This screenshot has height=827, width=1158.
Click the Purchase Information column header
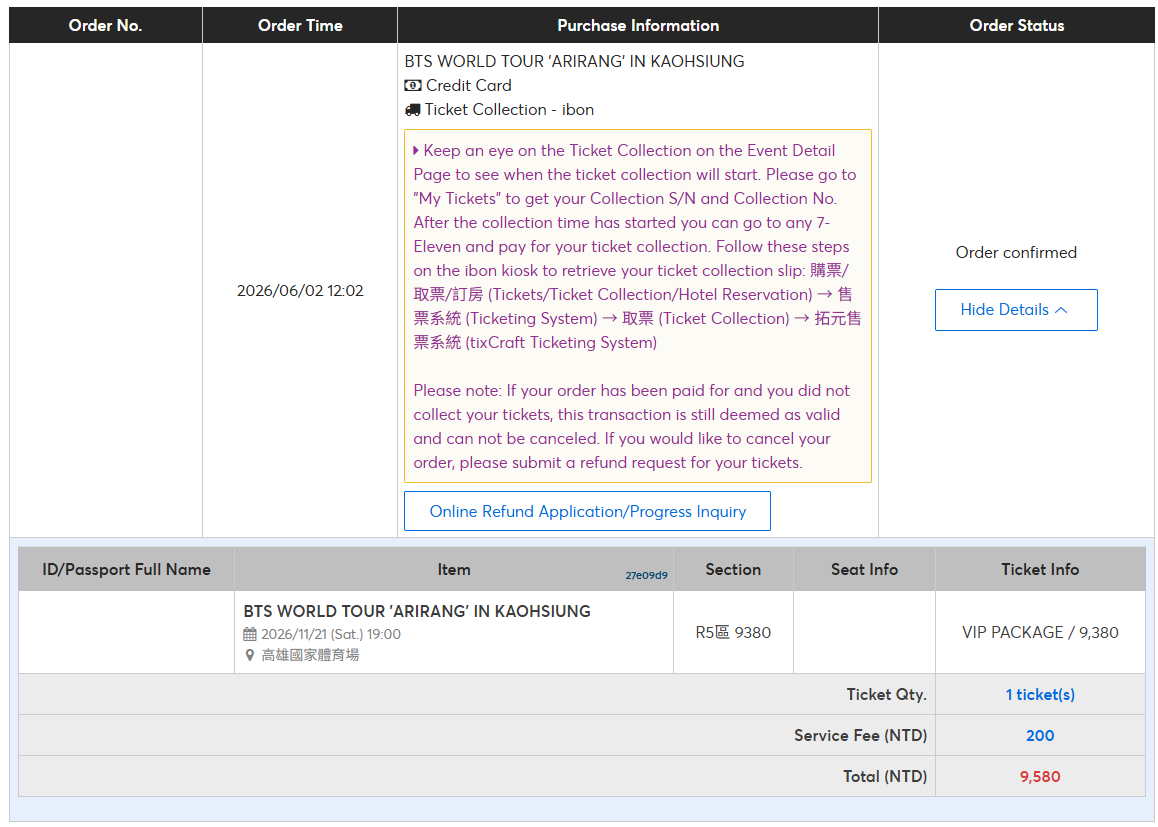[x=638, y=25]
